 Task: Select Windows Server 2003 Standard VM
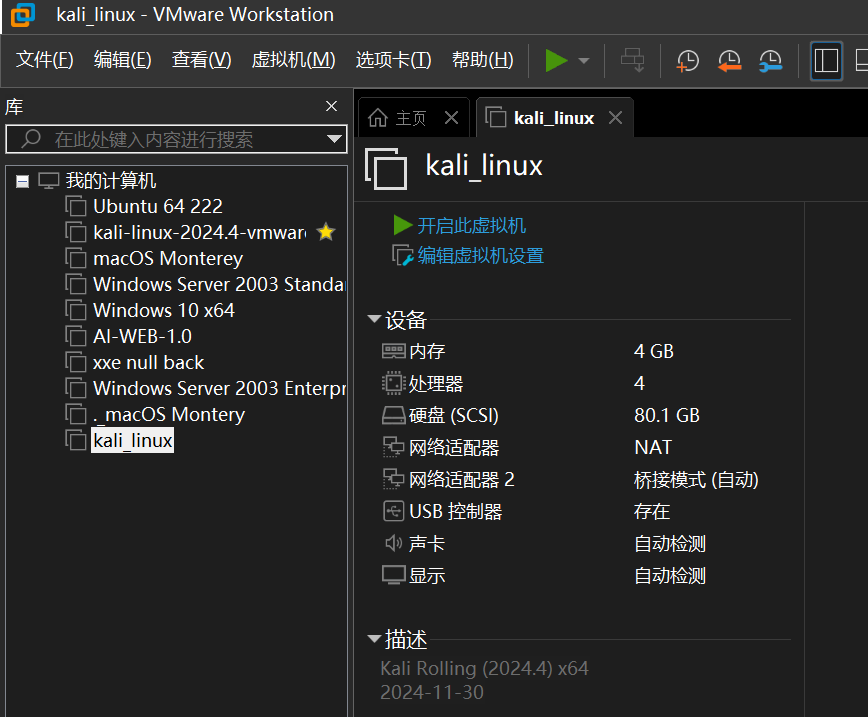pos(219,285)
